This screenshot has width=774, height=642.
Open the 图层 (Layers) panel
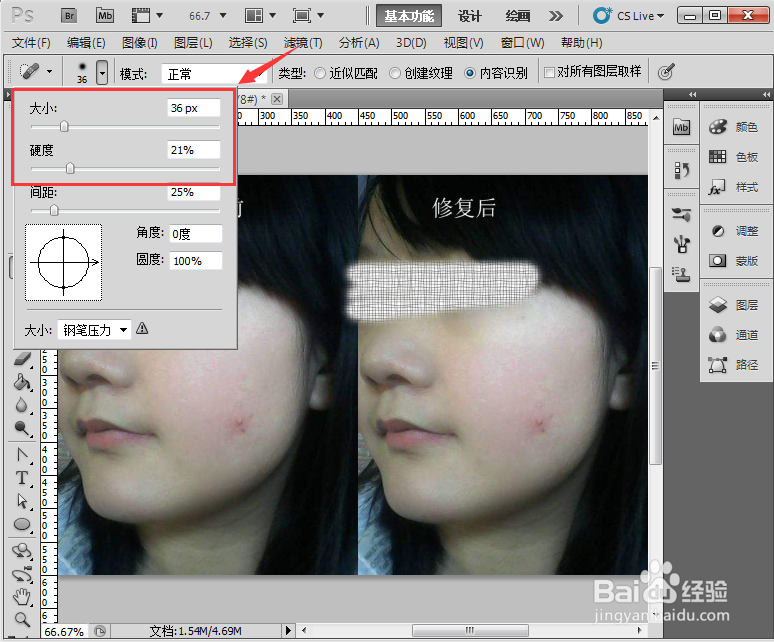click(734, 305)
